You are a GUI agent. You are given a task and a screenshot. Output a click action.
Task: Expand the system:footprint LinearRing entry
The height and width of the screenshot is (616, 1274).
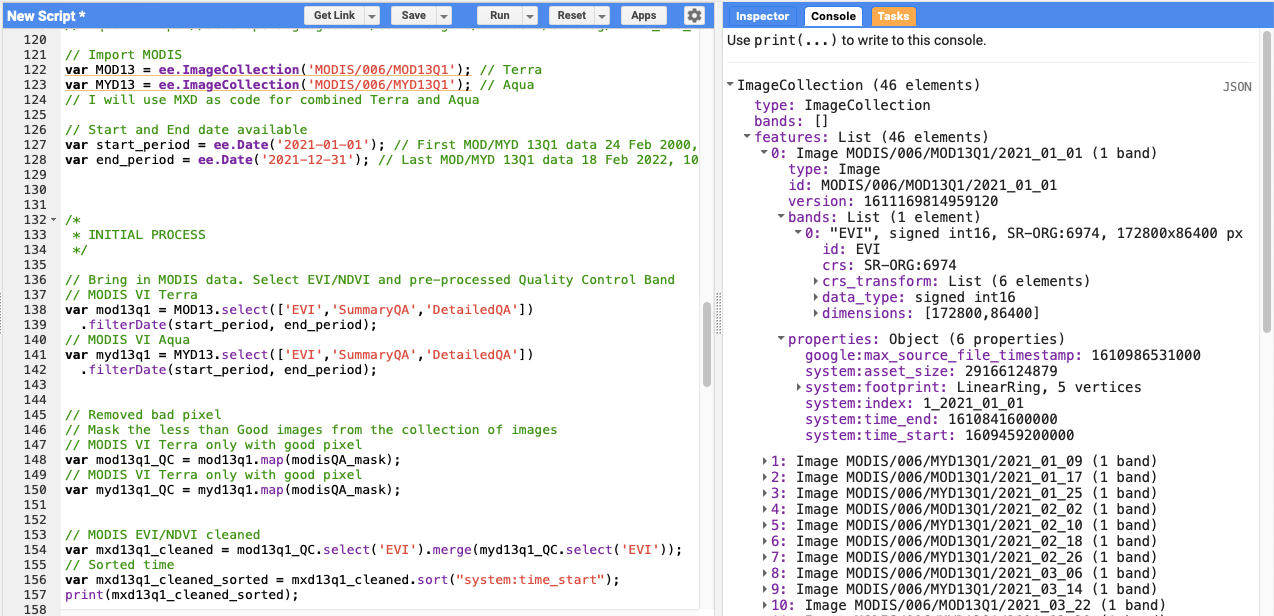(x=798, y=387)
